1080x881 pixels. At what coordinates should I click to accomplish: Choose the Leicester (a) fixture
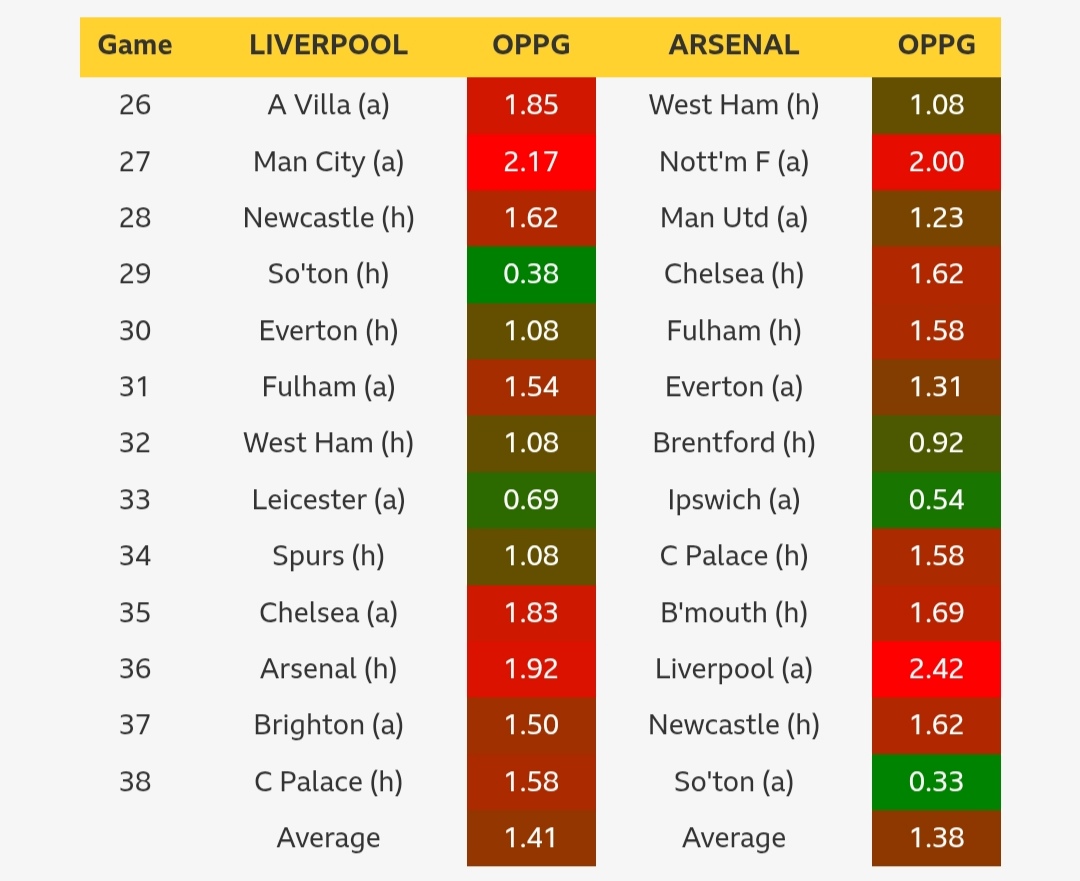tap(328, 500)
